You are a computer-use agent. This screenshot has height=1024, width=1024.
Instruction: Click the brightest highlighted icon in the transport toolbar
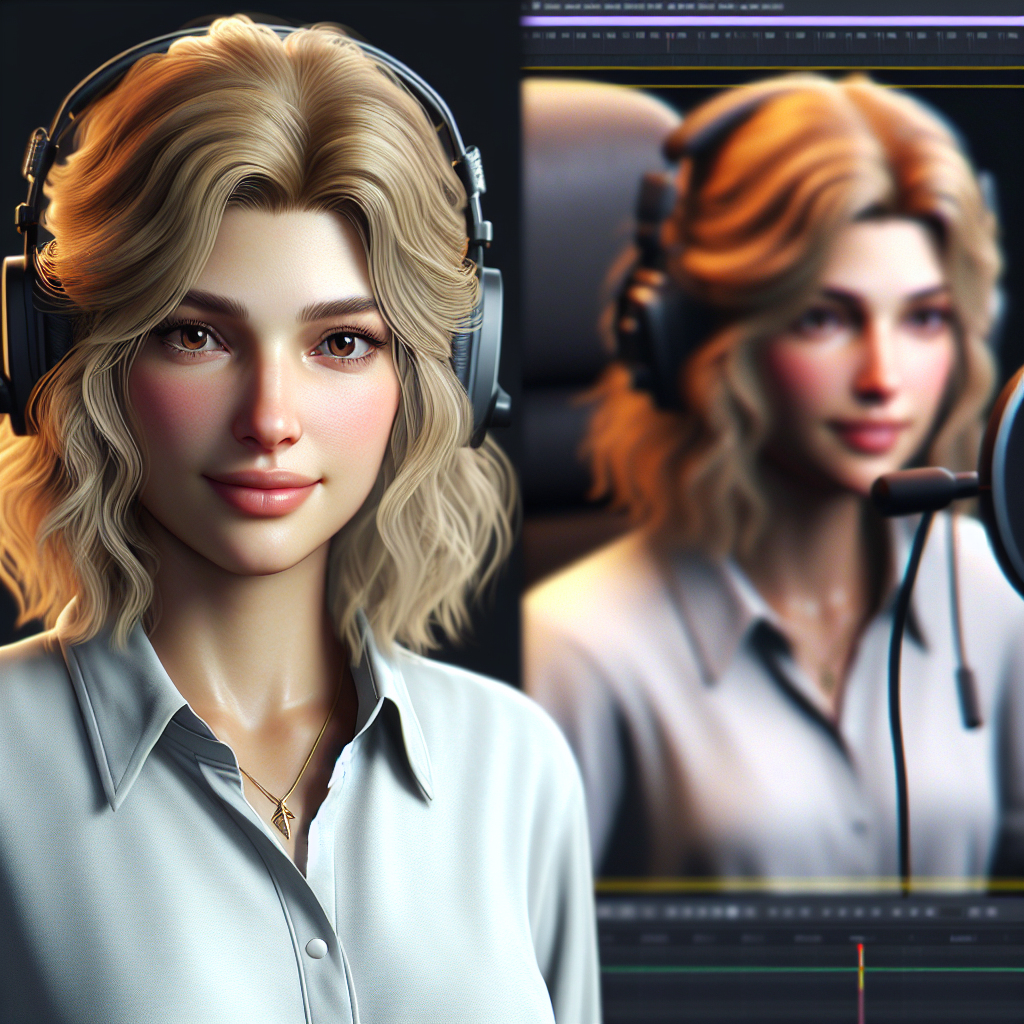pos(733,911)
